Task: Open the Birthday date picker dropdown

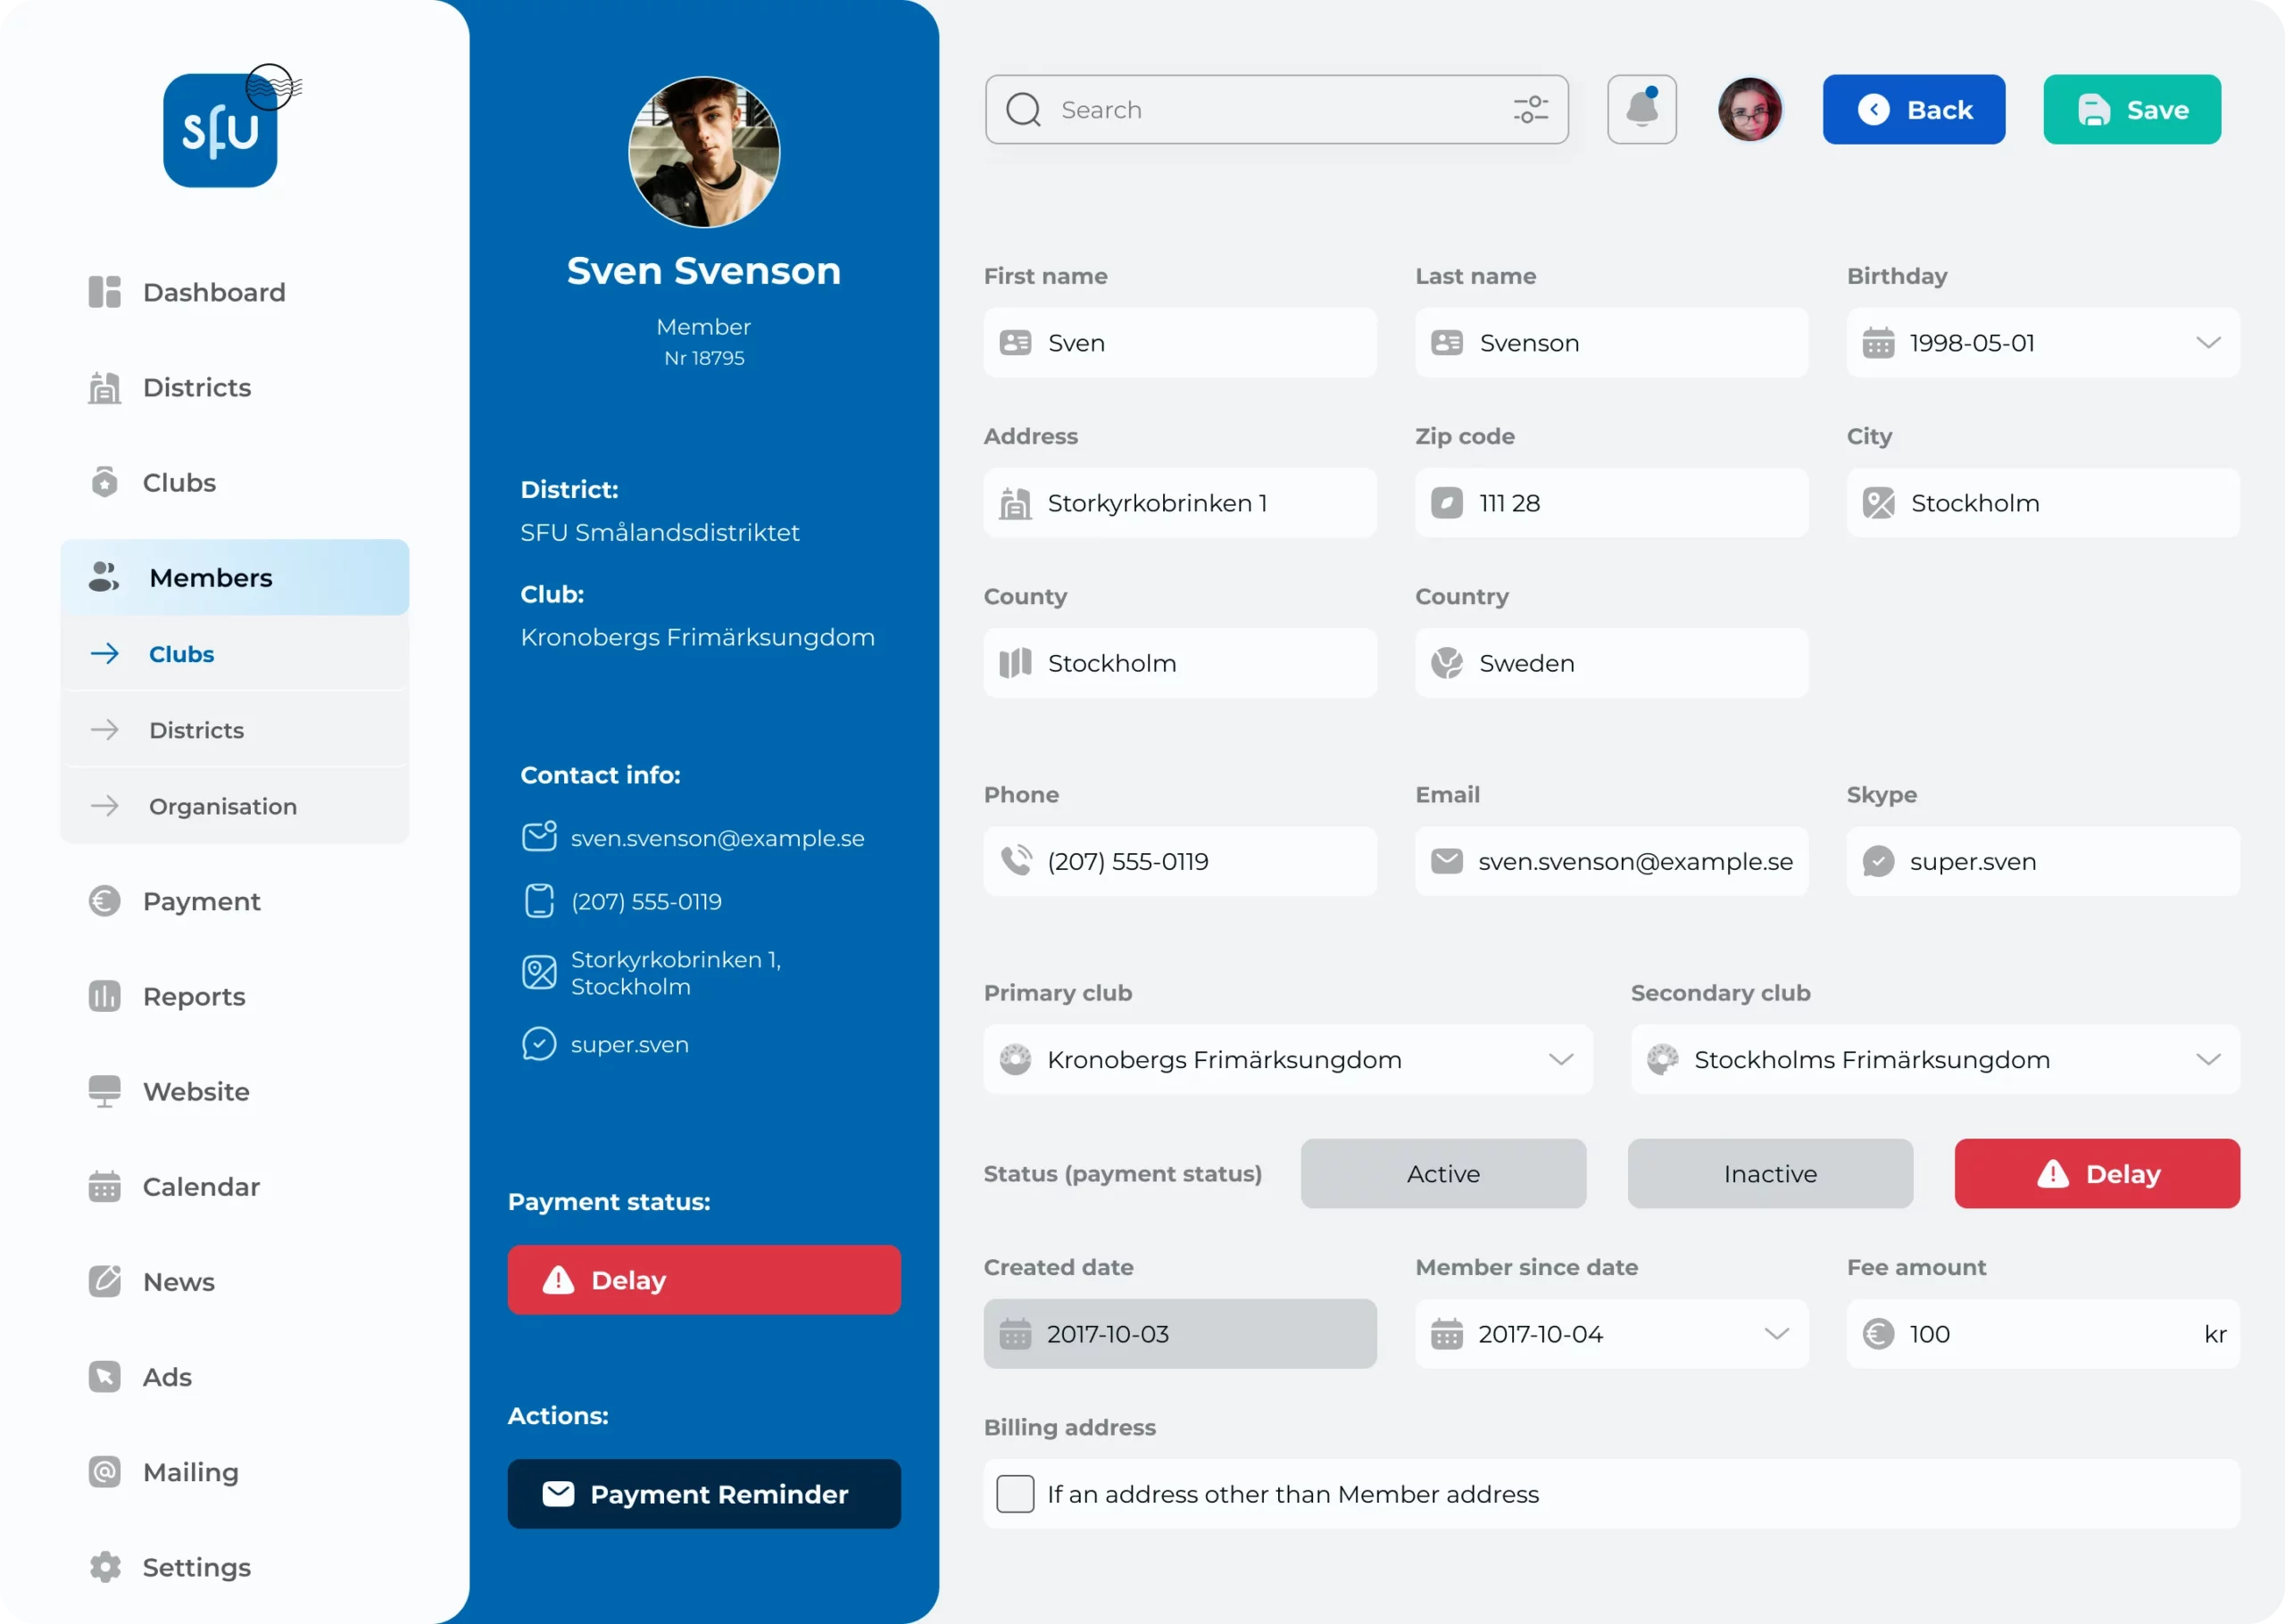Action: click(2210, 342)
